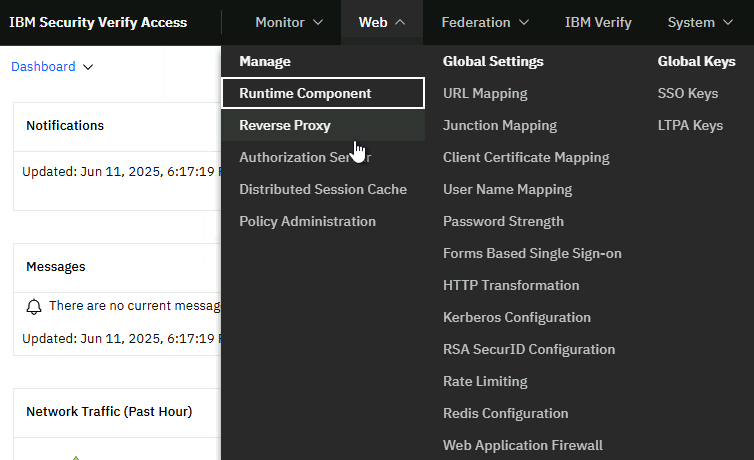This screenshot has height=460, width=754.
Task: Open Junction Mapping settings
Action: tap(500, 125)
